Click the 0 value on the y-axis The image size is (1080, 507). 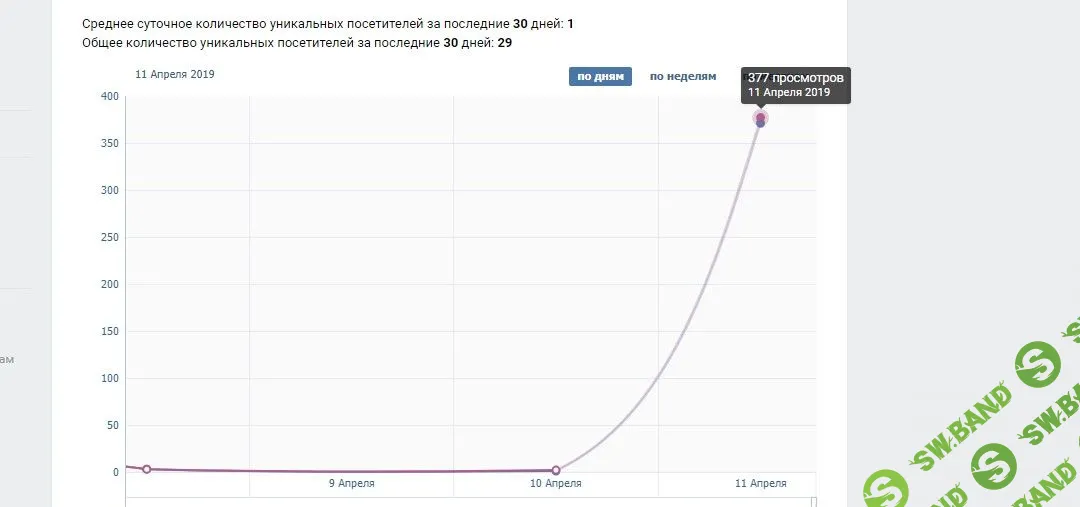116,472
